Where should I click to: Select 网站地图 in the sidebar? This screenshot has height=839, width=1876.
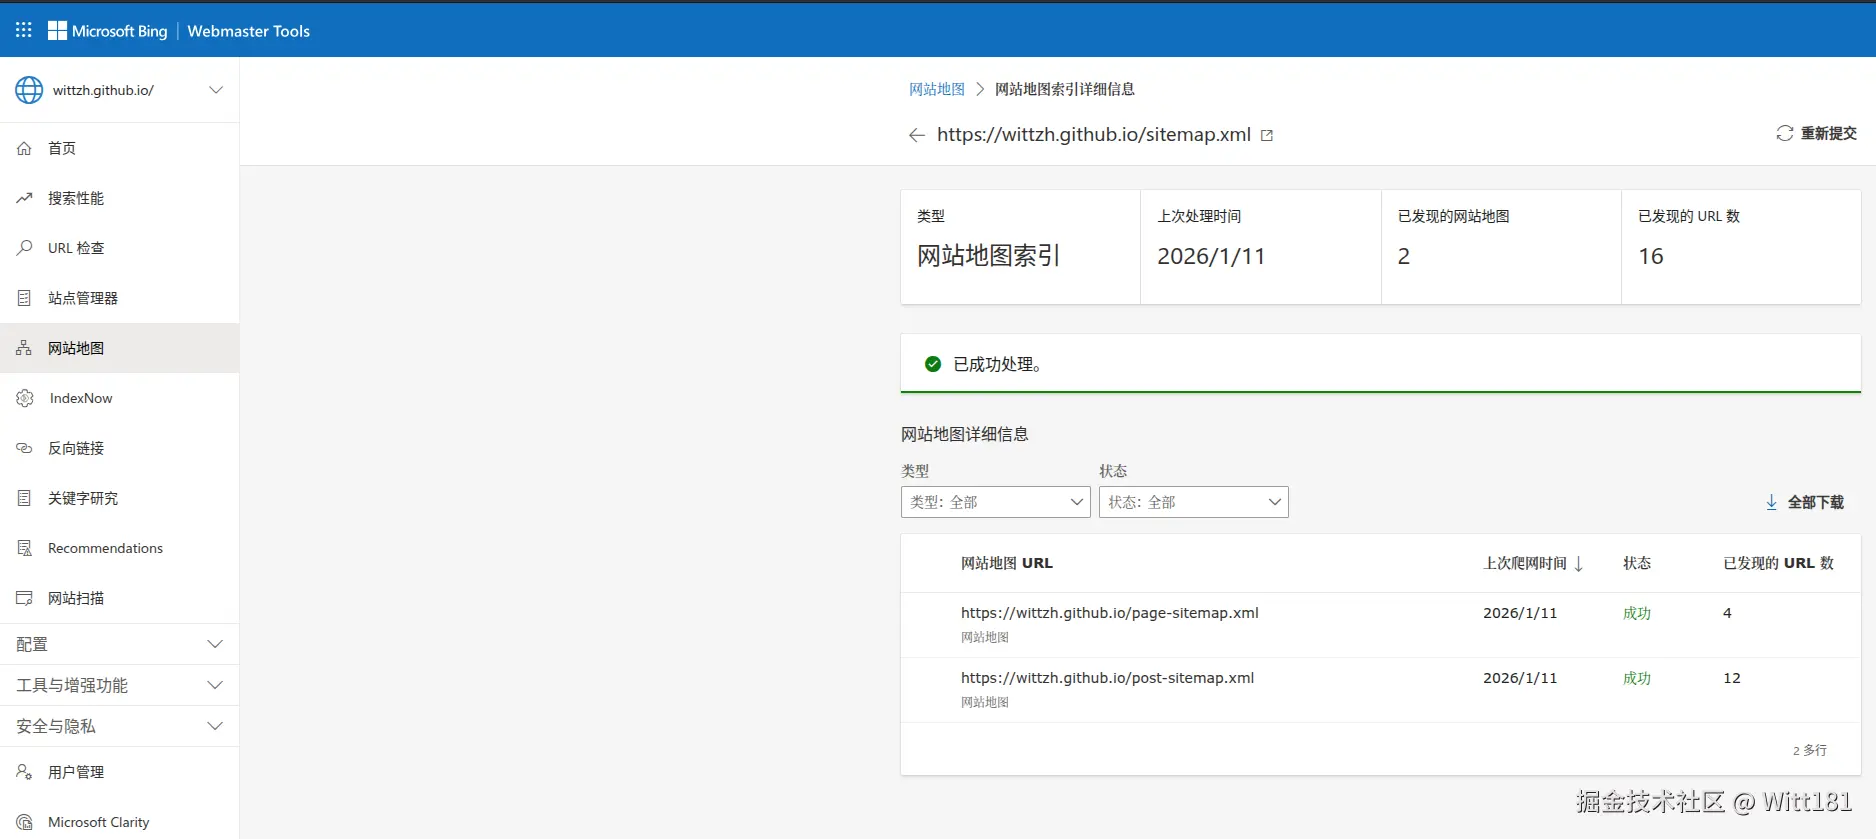coord(120,348)
